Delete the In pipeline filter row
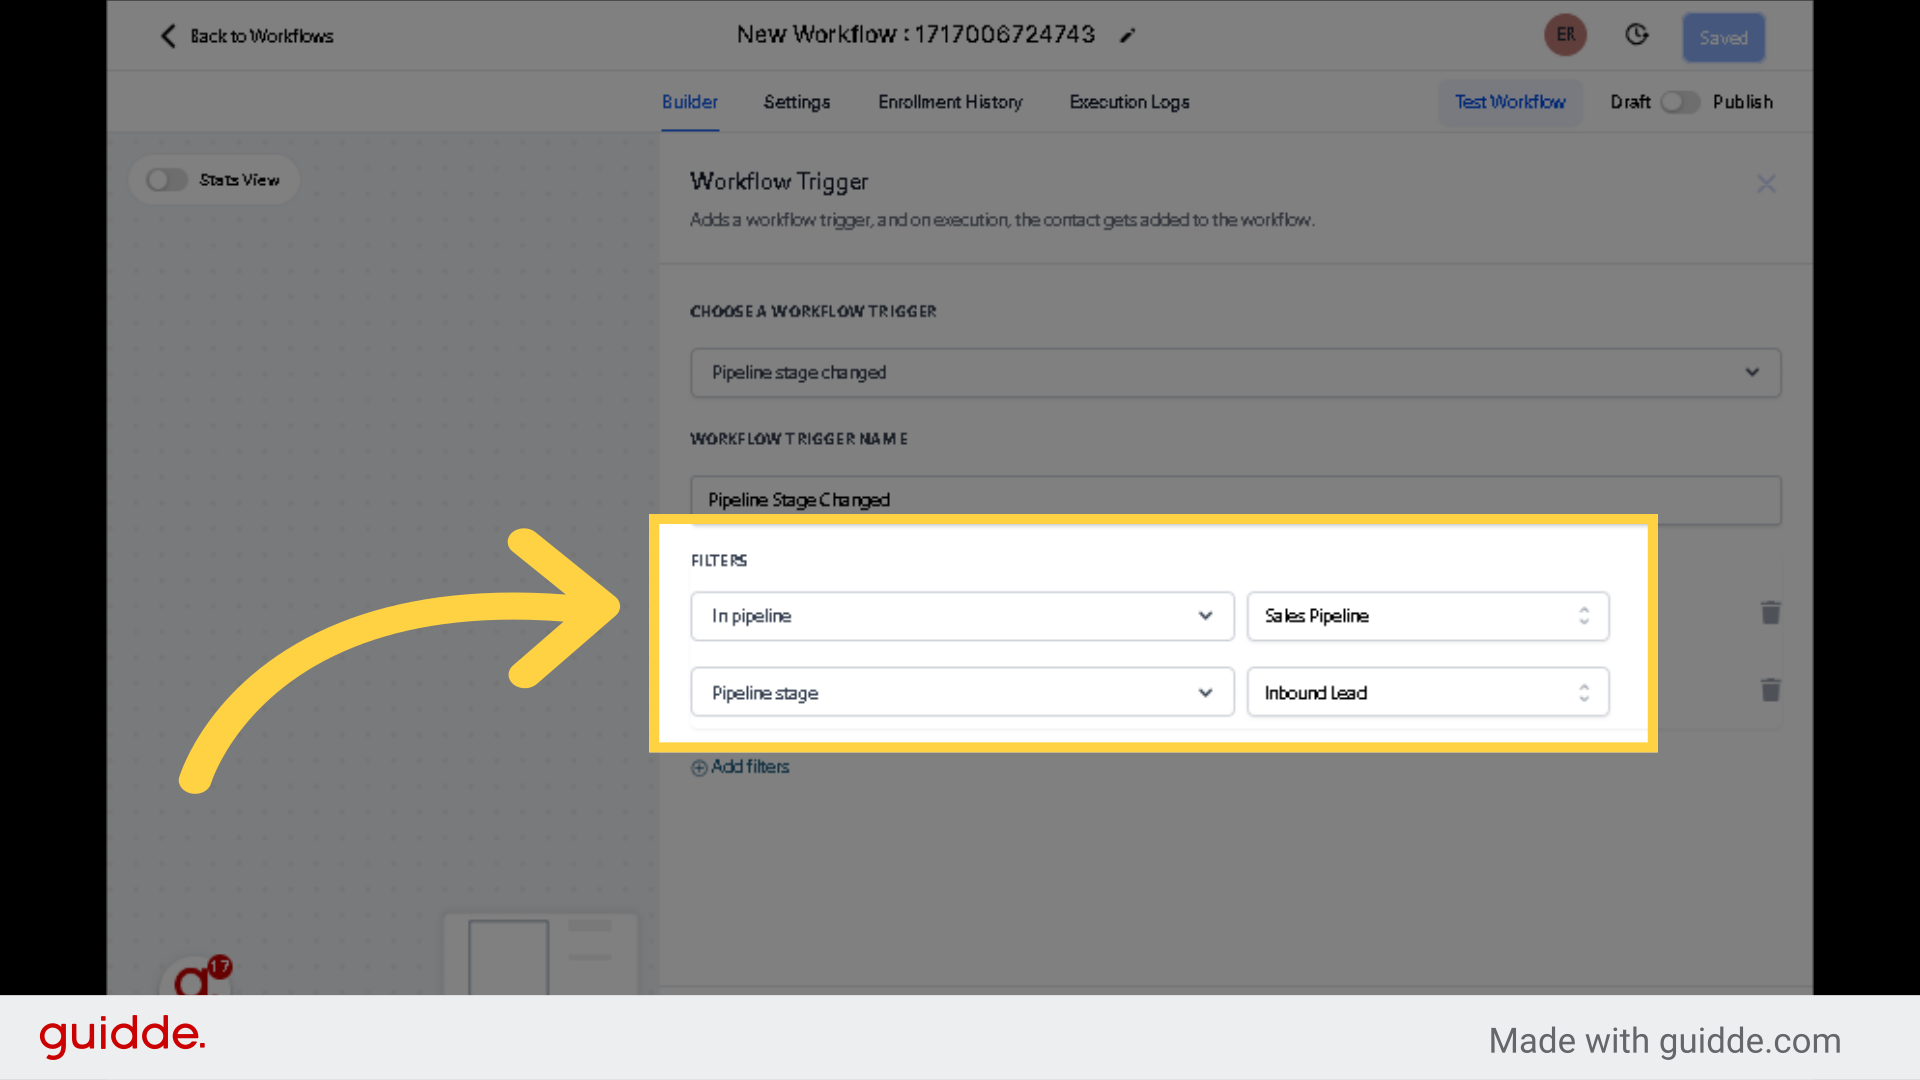This screenshot has width=1920, height=1080. pyautogui.click(x=1770, y=613)
